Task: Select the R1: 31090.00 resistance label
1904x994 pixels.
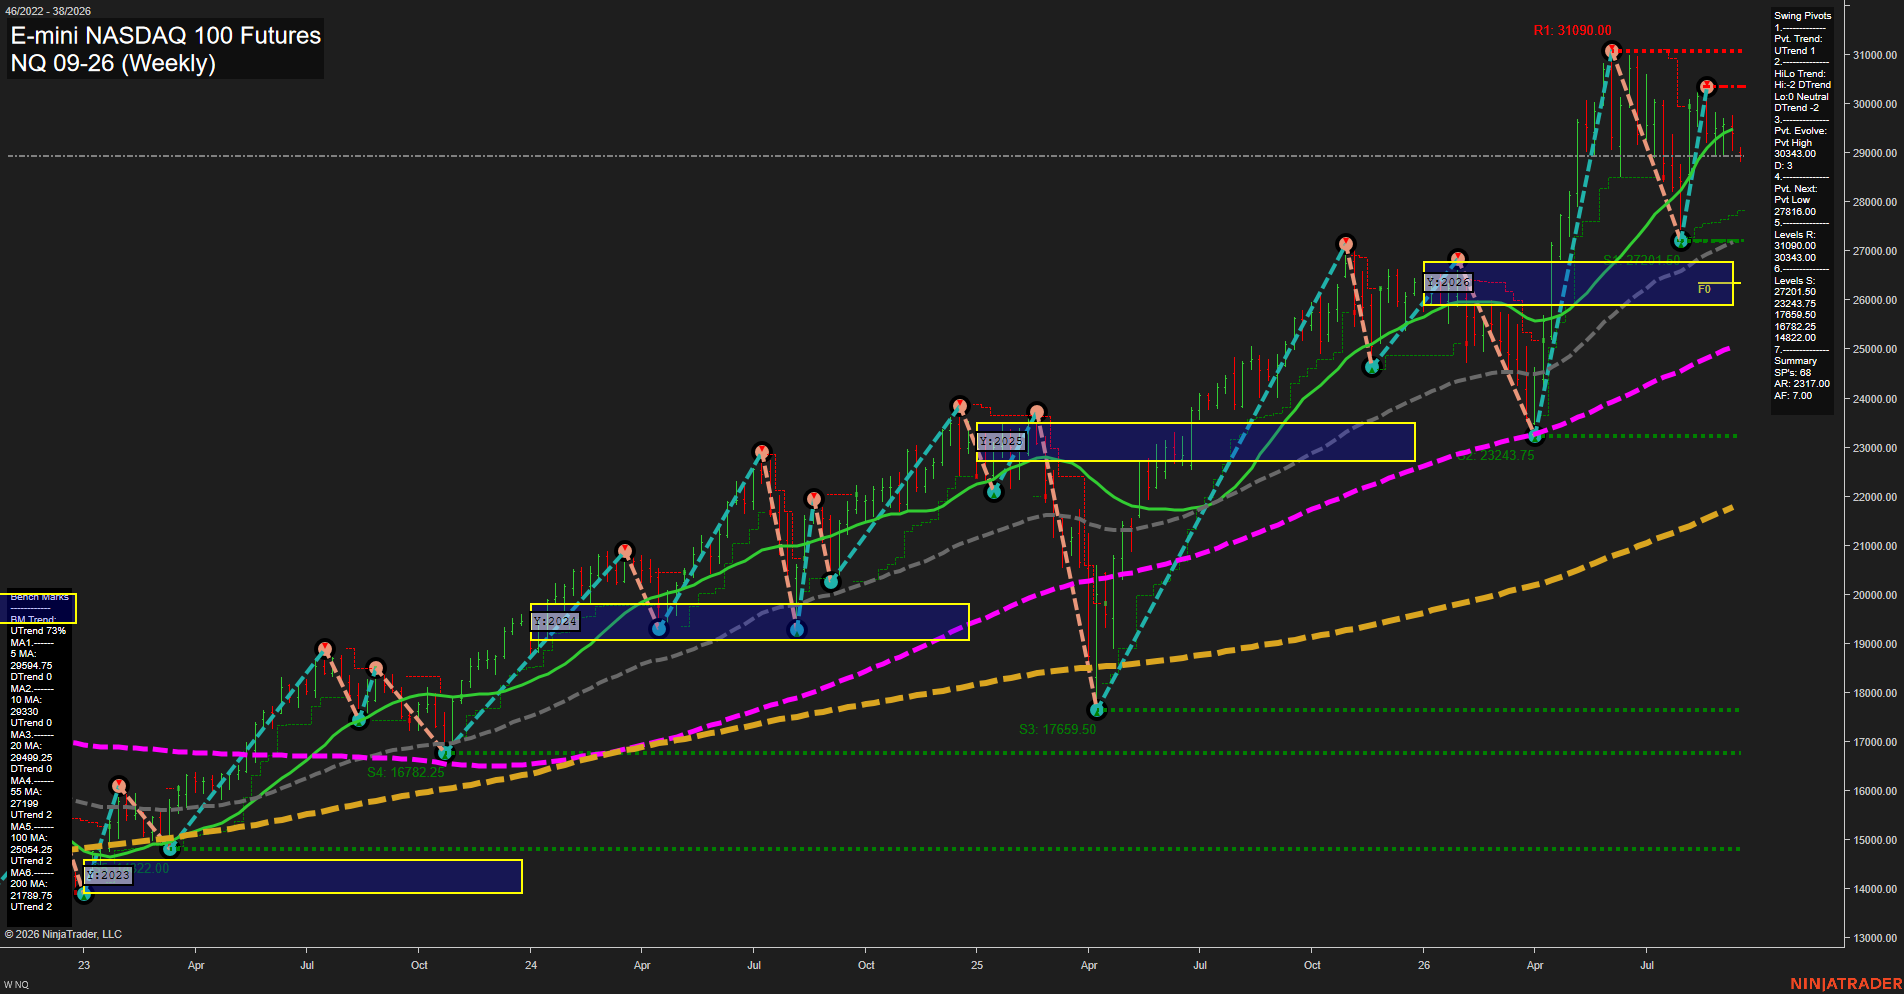Action: (x=1572, y=31)
